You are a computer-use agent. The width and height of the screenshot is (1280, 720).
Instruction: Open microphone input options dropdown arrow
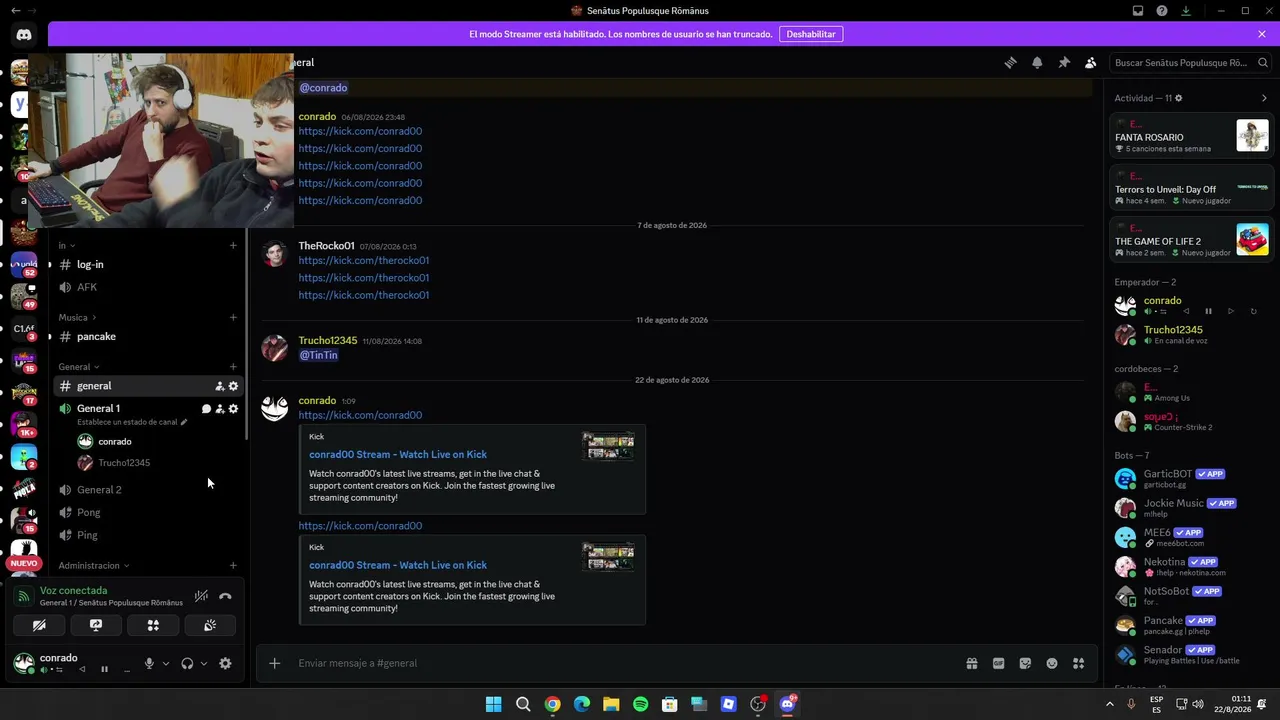pyautogui.click(x=166, y=663)
